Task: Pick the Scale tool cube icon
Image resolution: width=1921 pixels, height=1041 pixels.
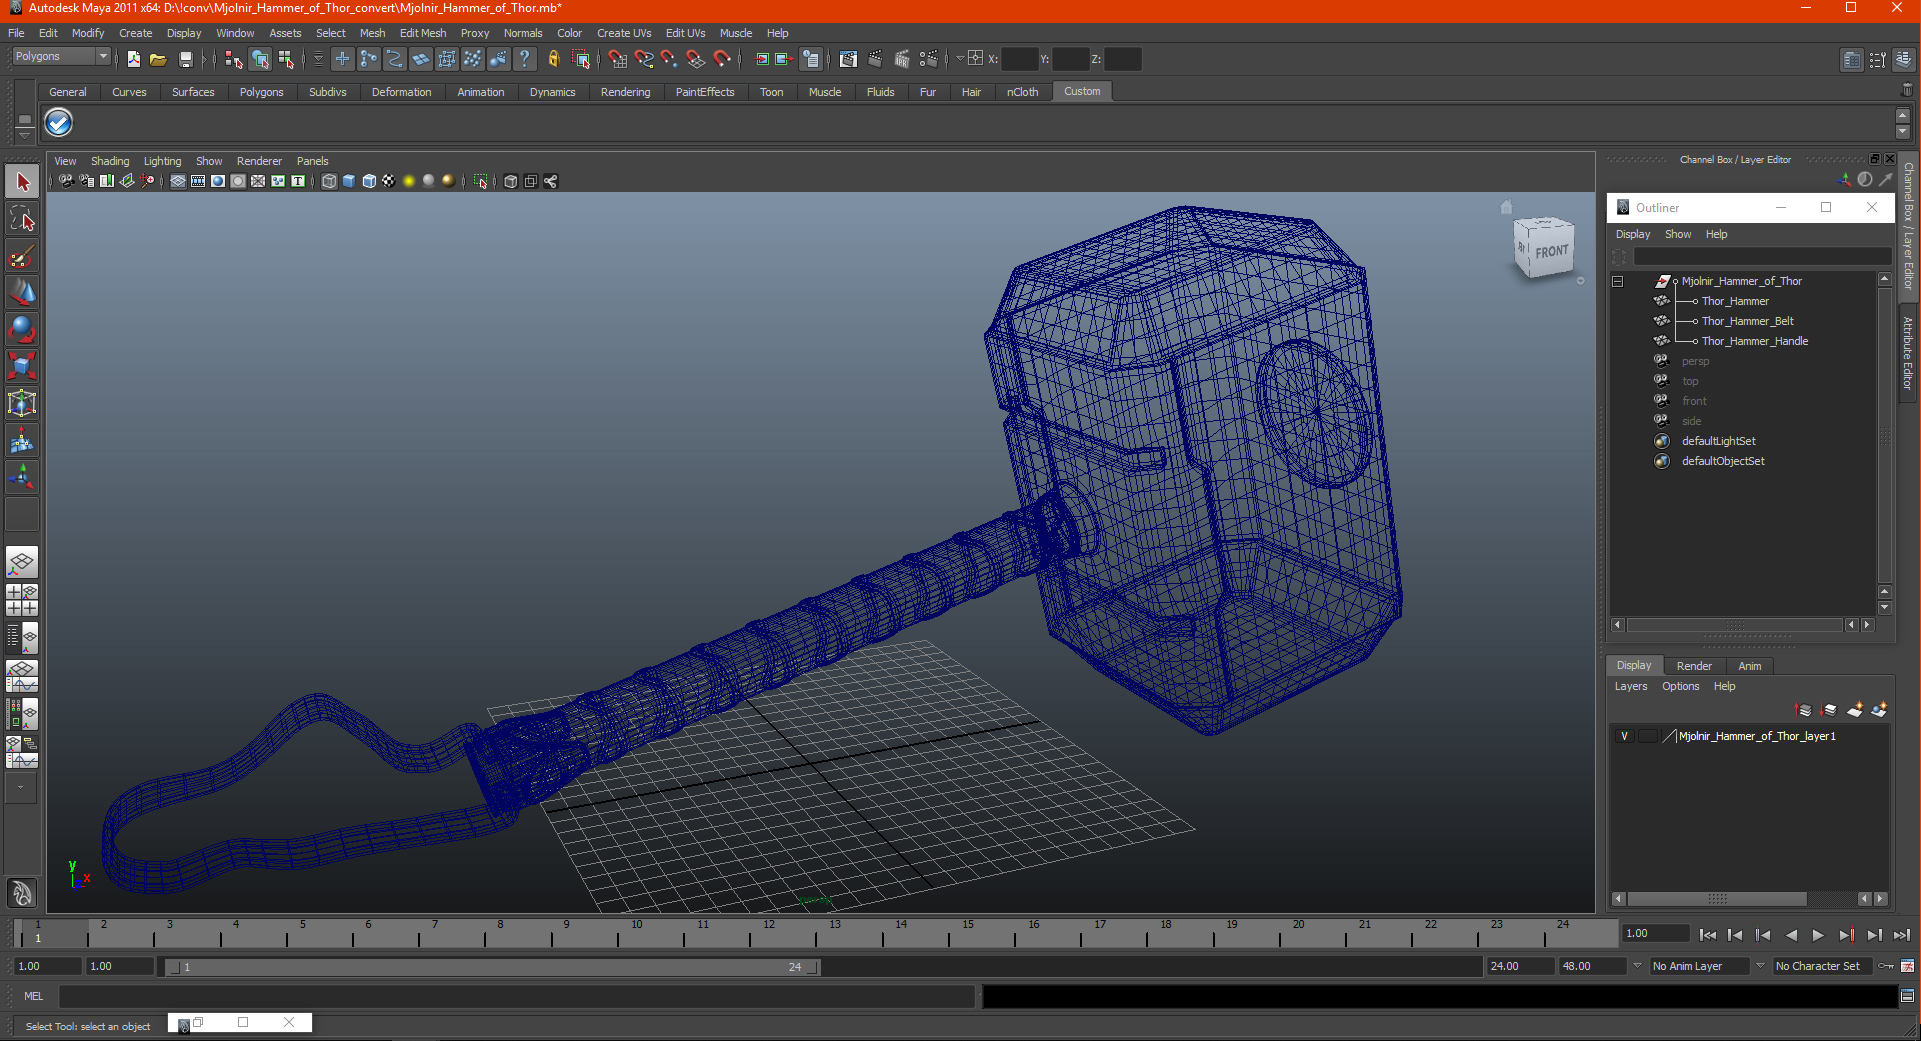Action: point(22,366)
